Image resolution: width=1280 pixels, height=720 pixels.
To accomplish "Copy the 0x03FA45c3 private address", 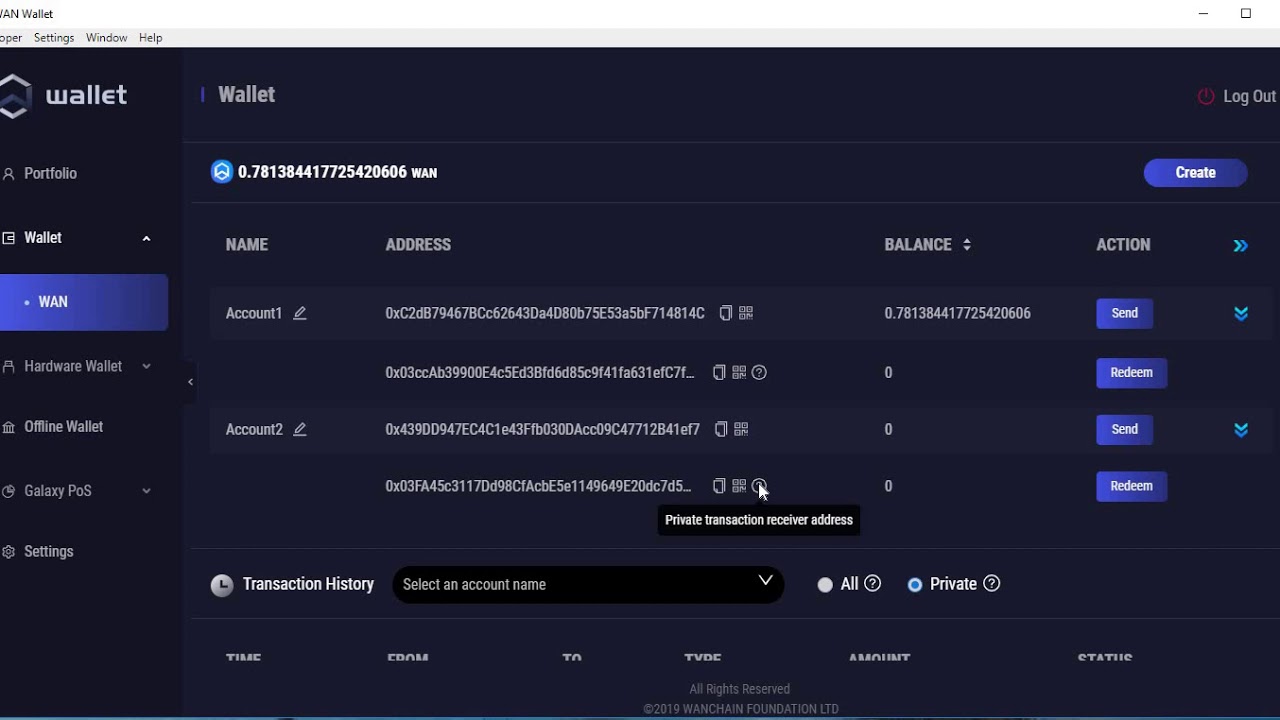I will click(x=719, y=486).
